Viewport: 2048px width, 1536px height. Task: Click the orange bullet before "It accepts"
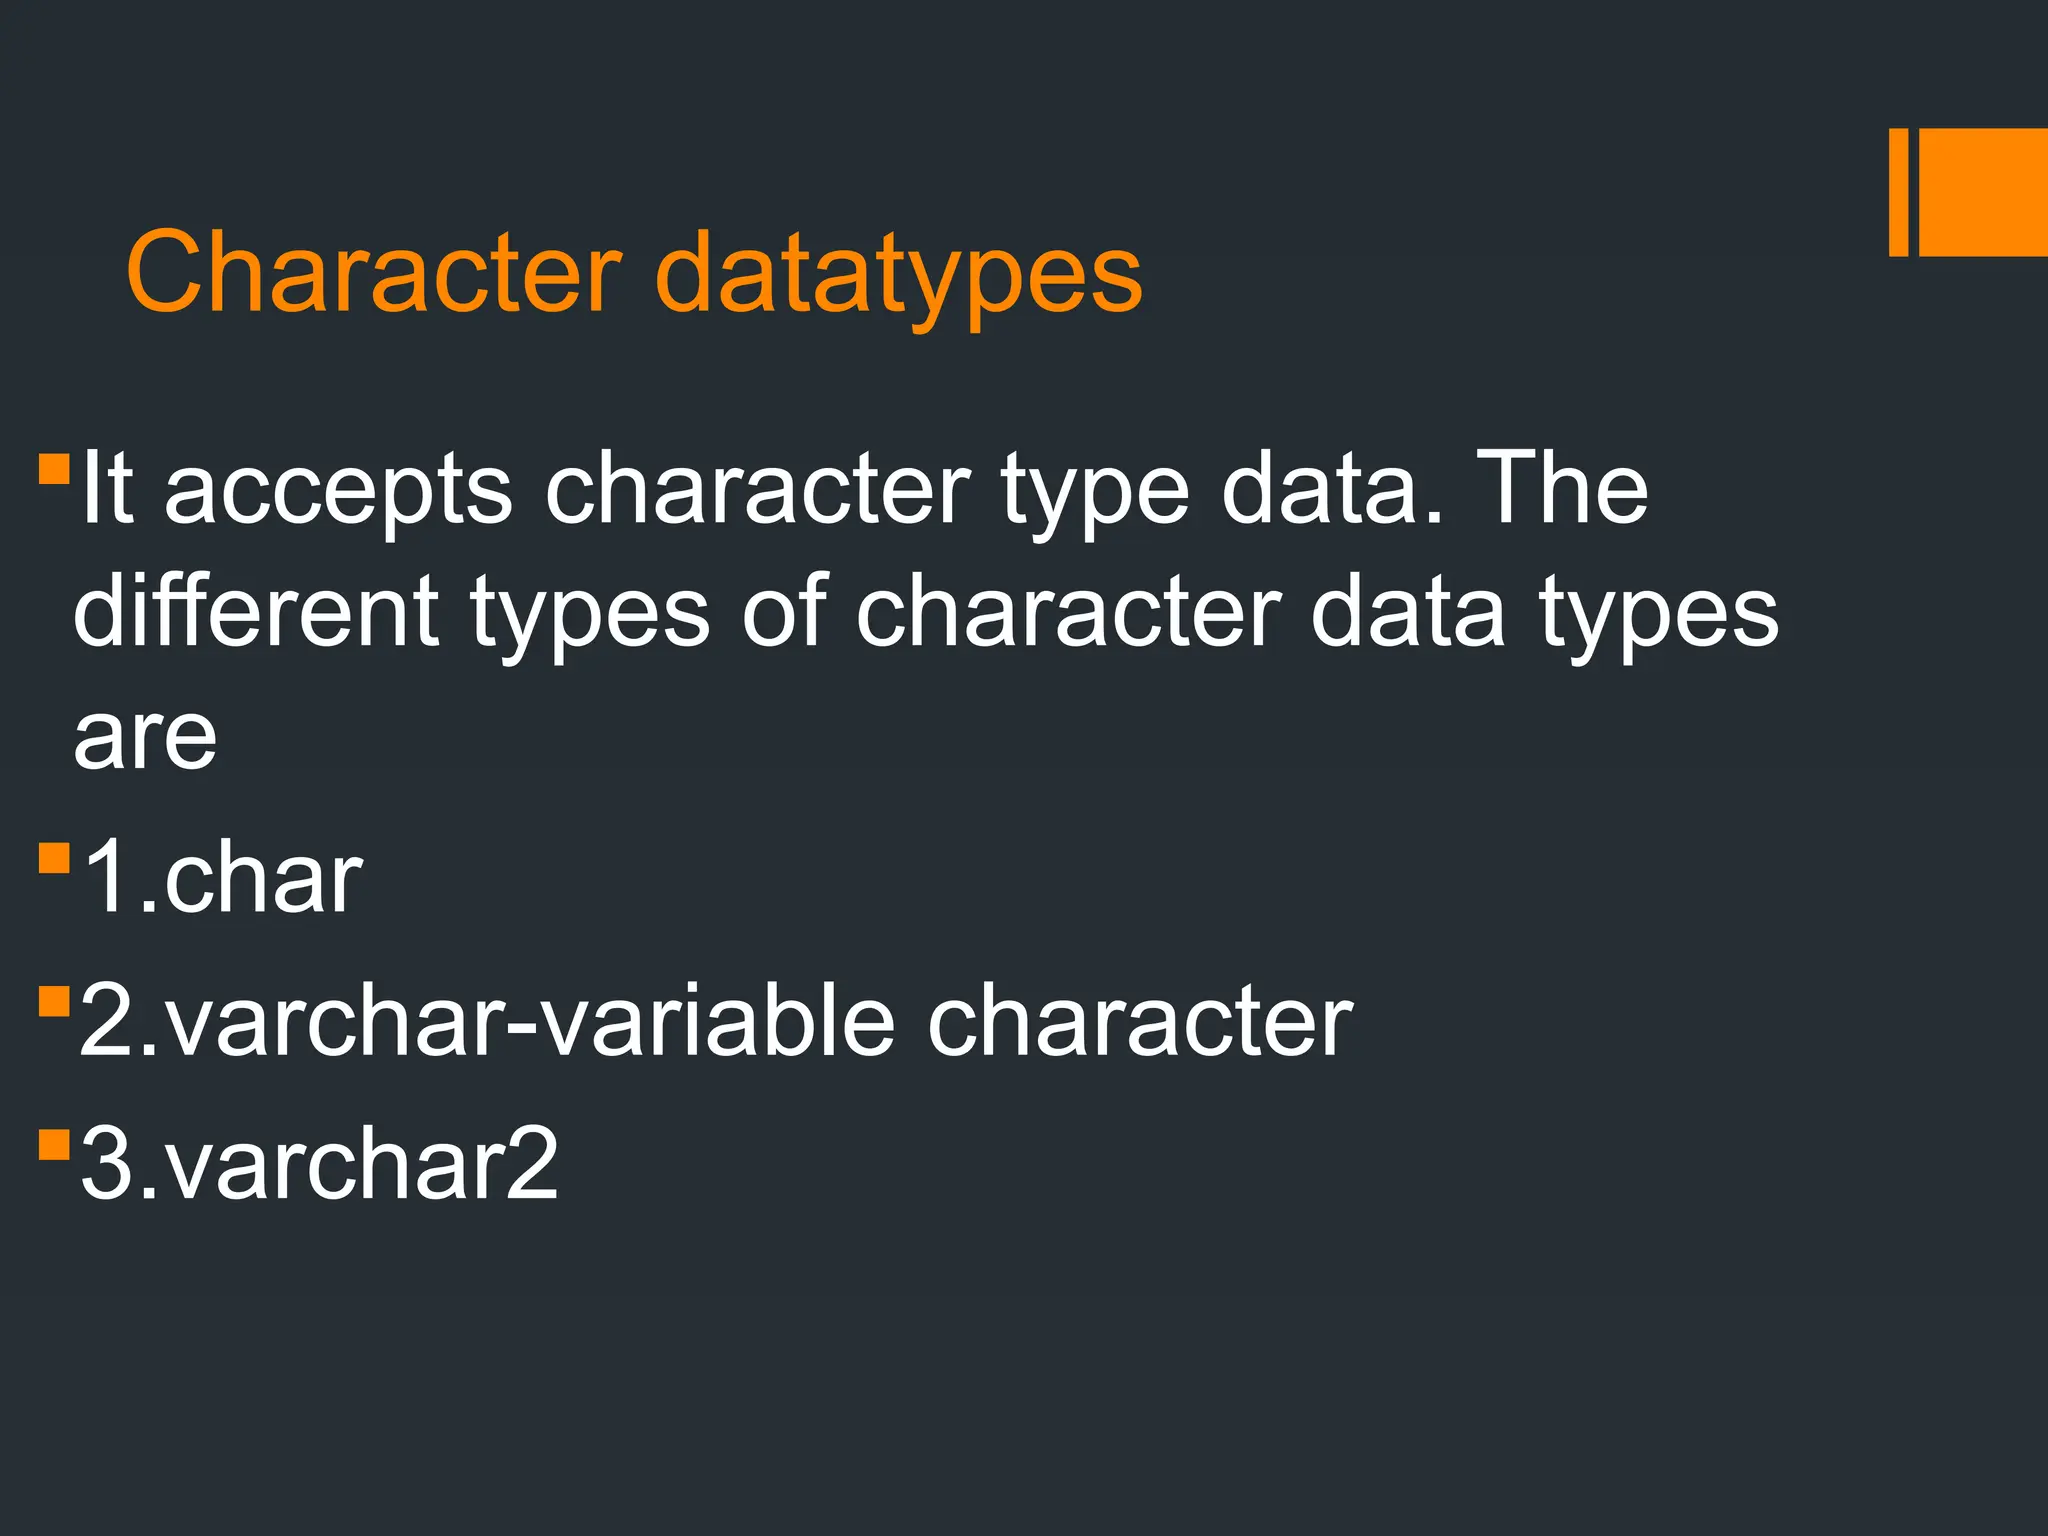pos(54,469)
